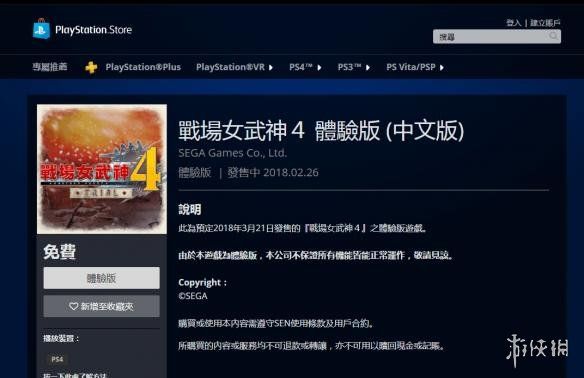Click the search magnifier icon

(553, 36)
